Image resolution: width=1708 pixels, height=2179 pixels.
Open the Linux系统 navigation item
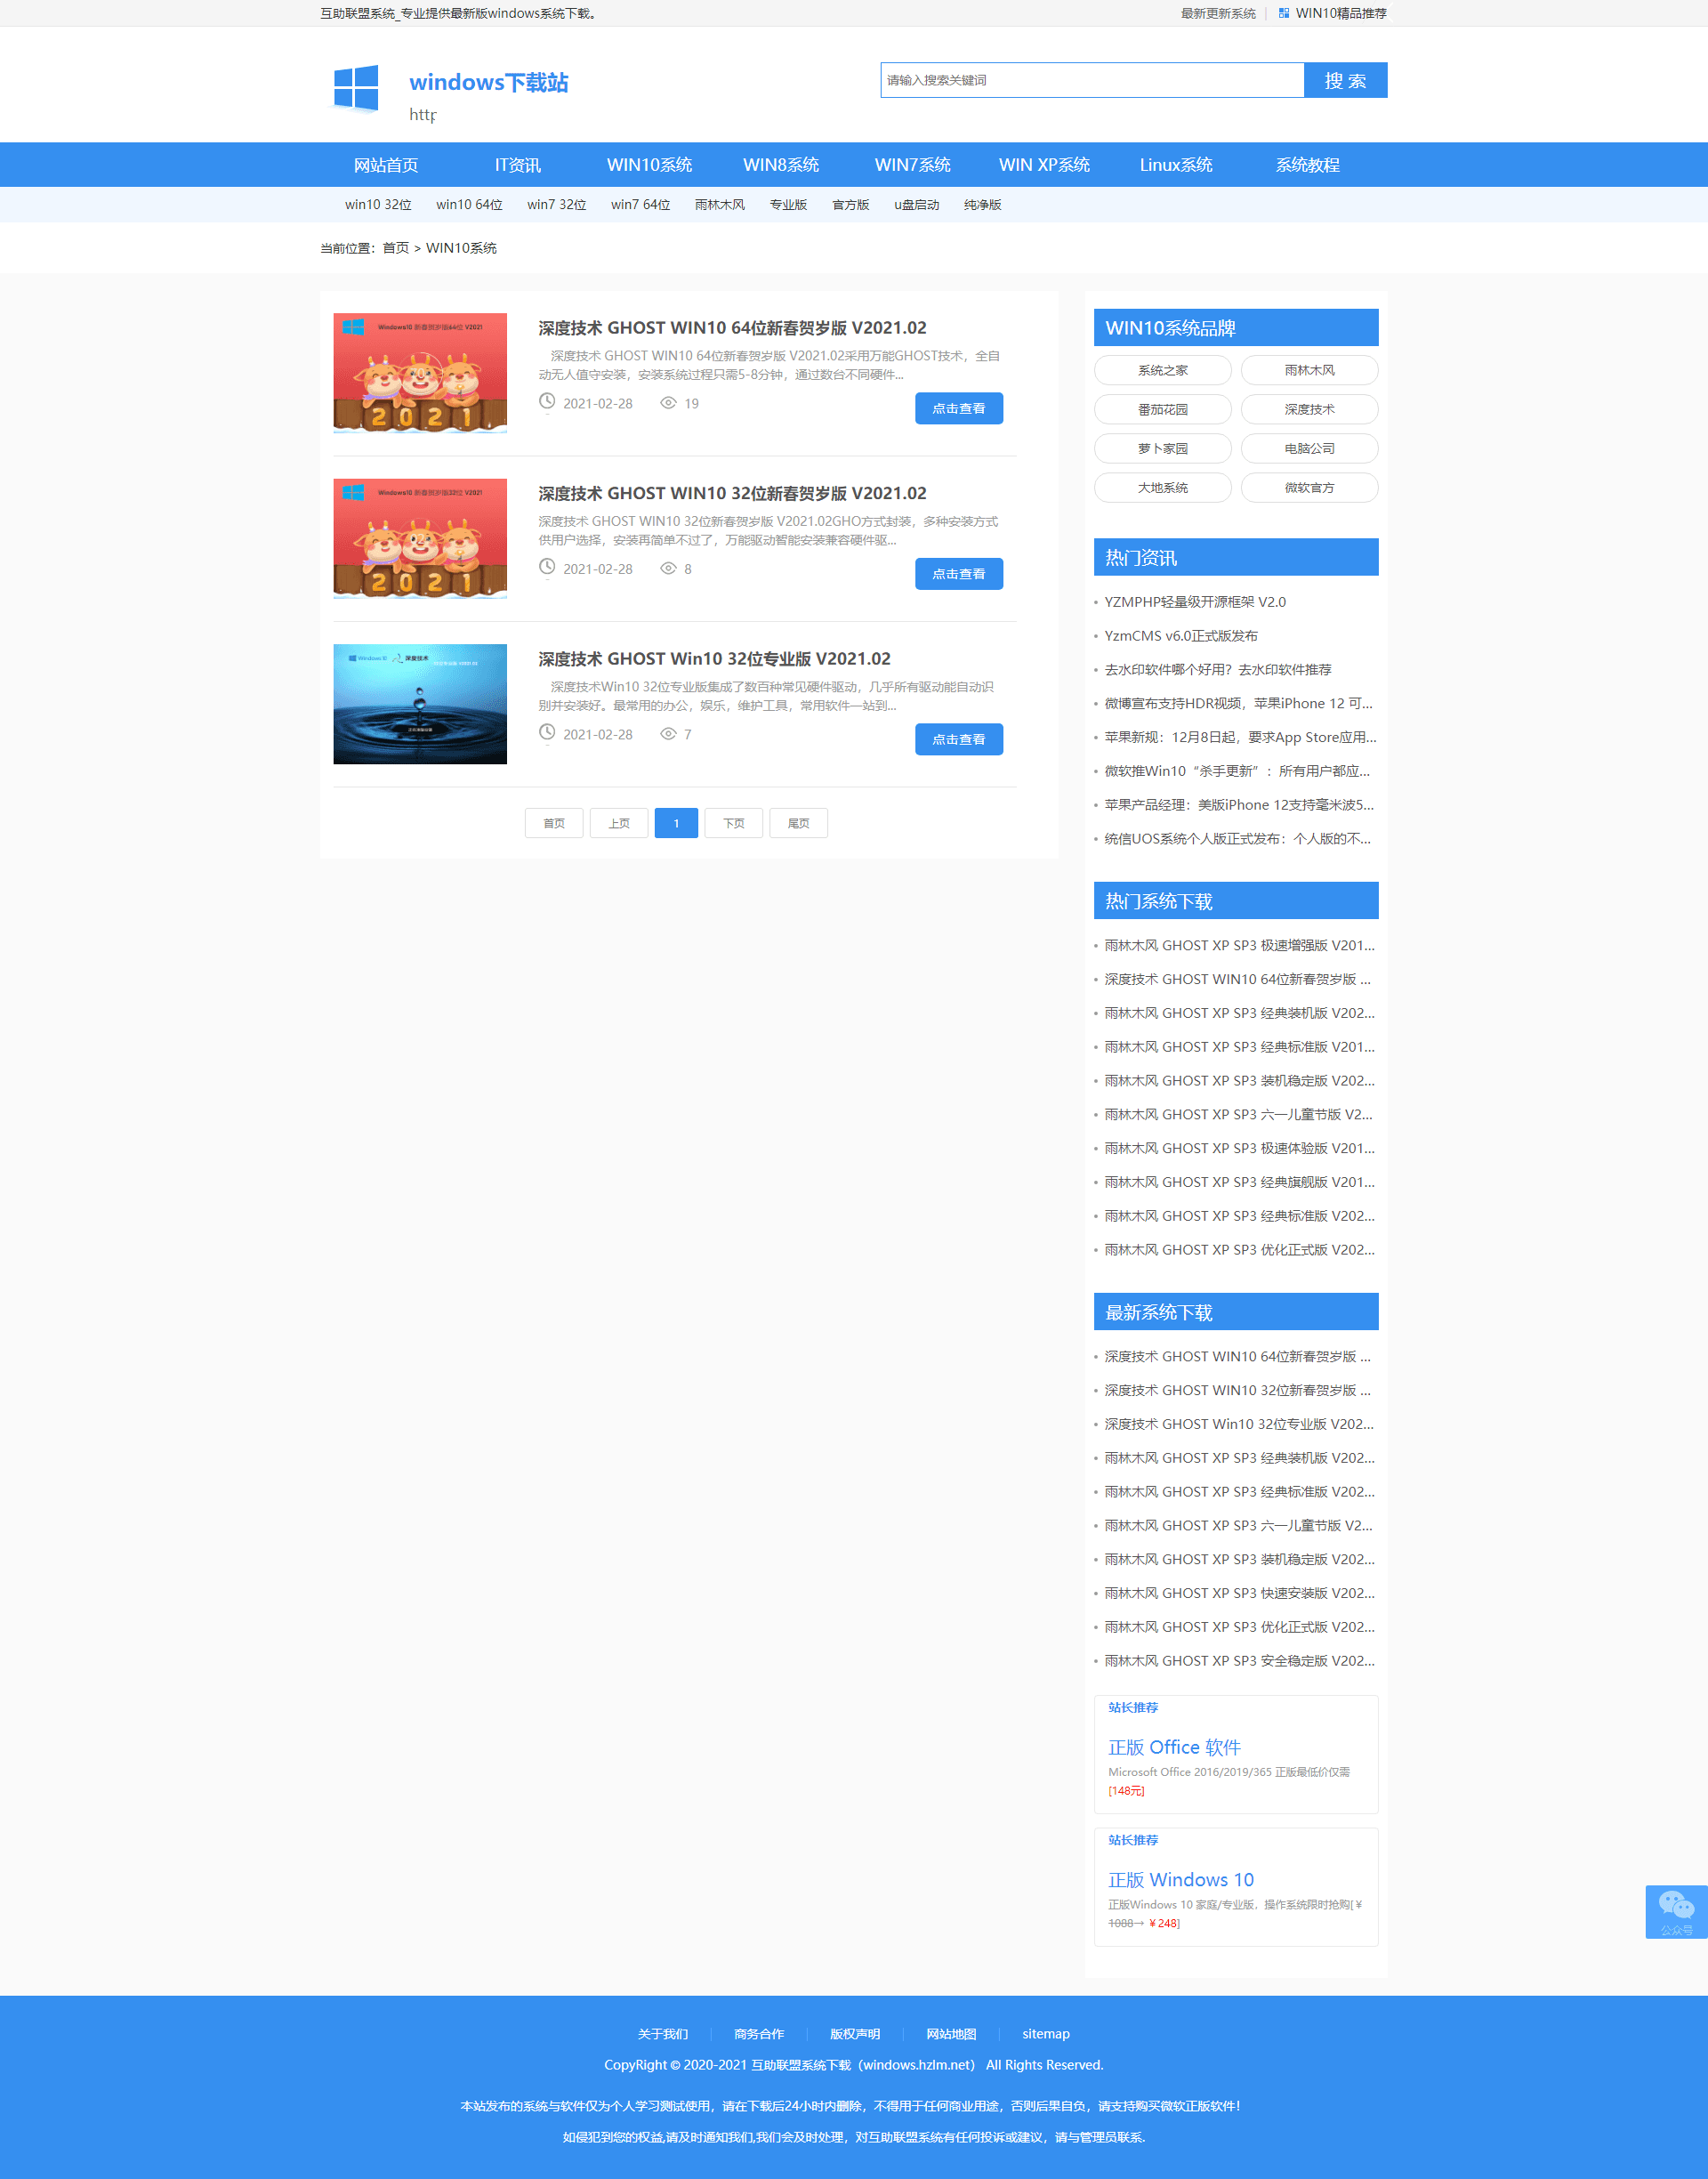coord(1176,165)
